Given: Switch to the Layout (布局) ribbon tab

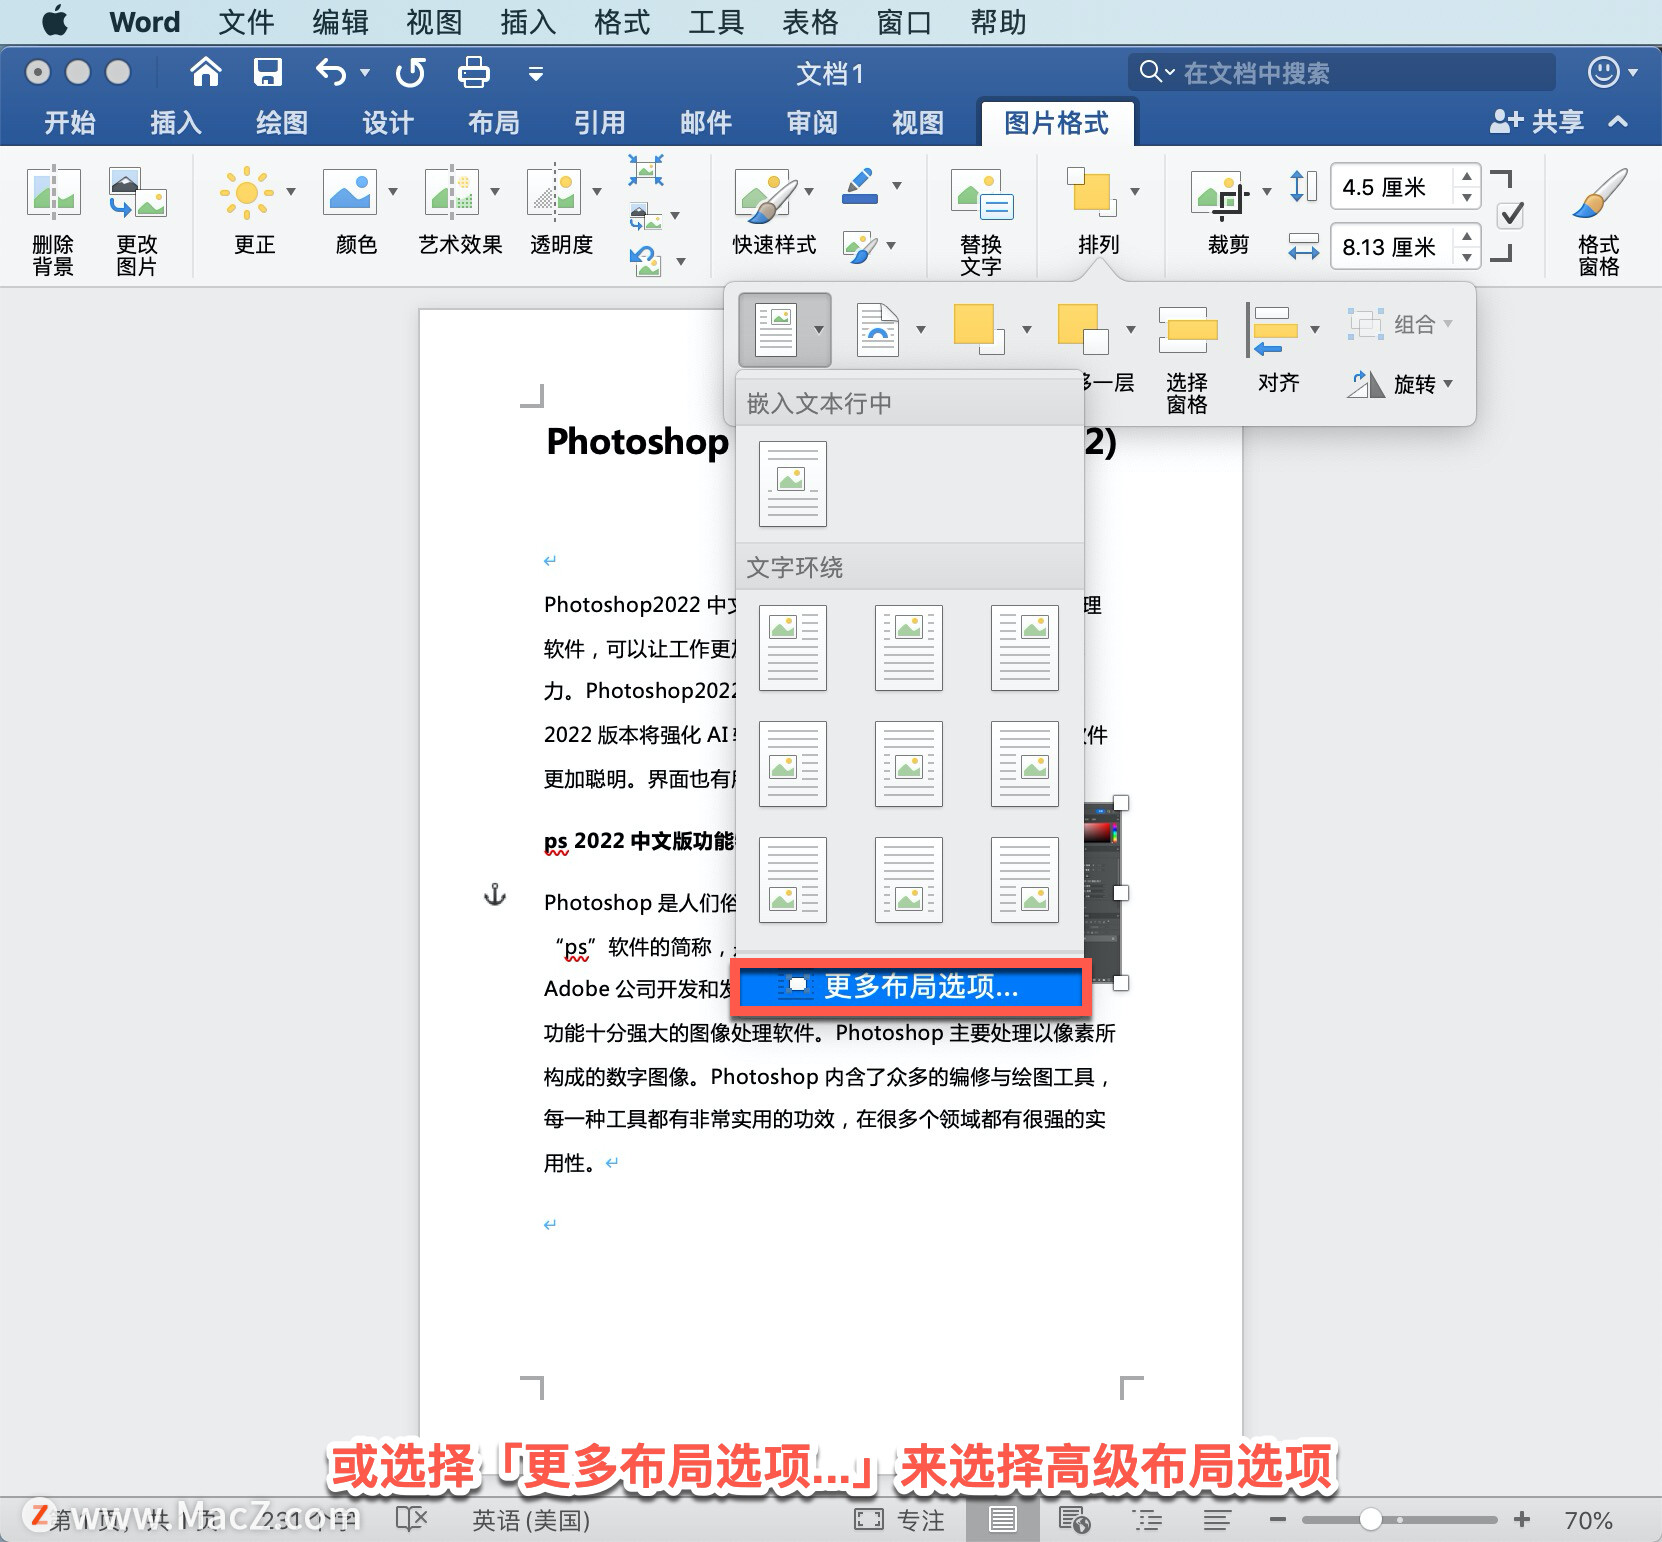Looking at the screenshot, I should tap(494, 122).
